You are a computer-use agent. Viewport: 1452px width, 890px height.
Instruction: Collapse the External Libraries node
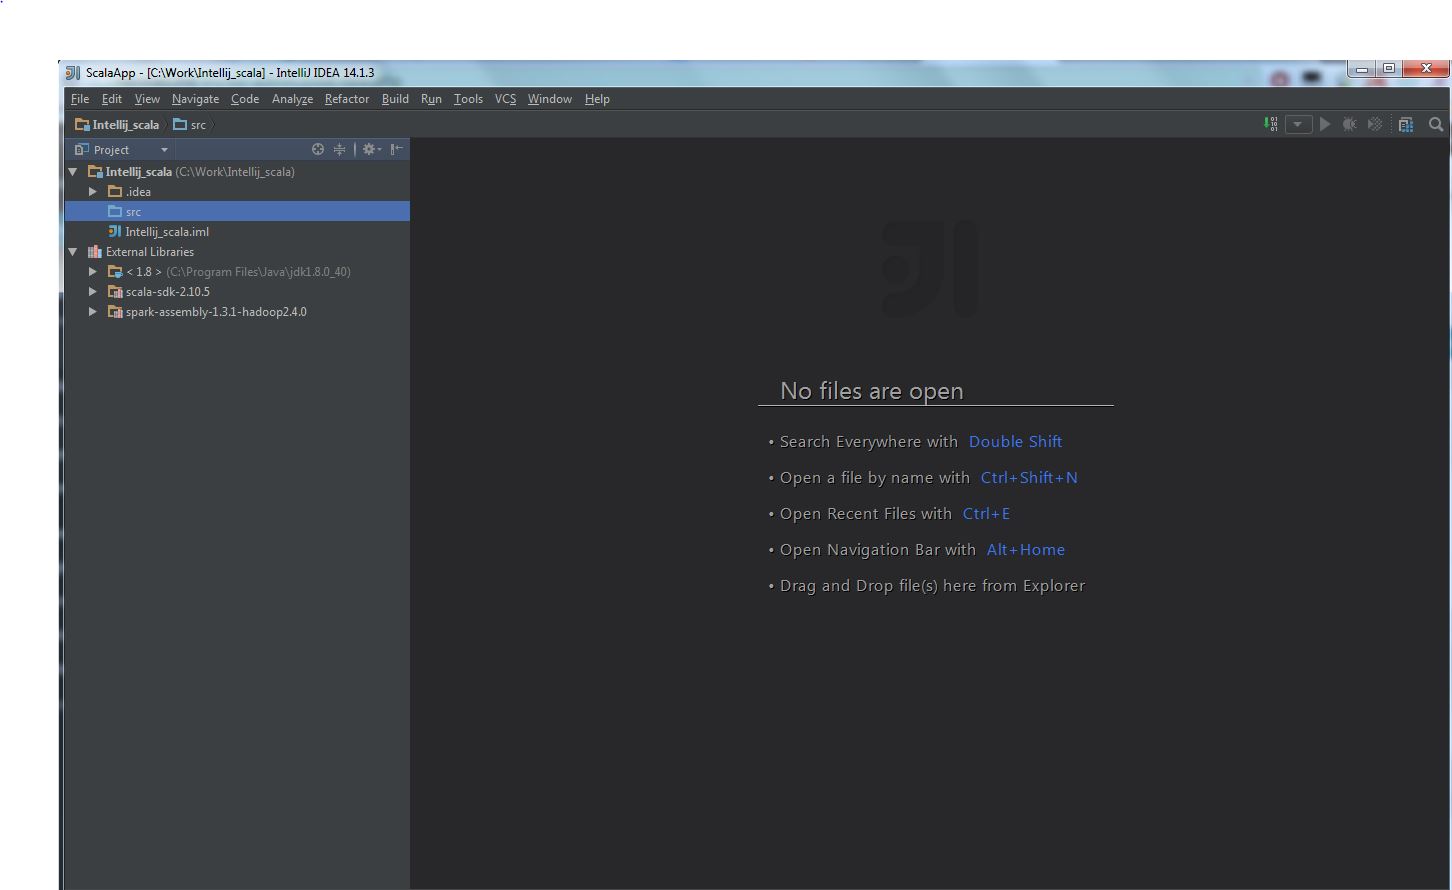(x=73, y=252)
